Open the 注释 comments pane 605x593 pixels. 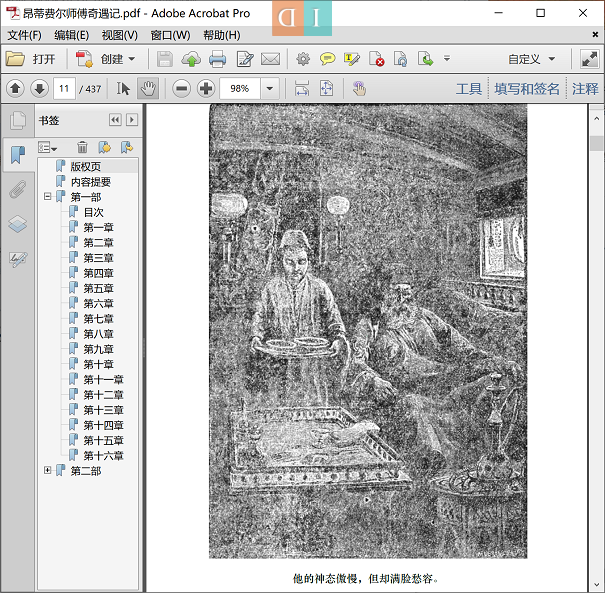coord(585,89)
